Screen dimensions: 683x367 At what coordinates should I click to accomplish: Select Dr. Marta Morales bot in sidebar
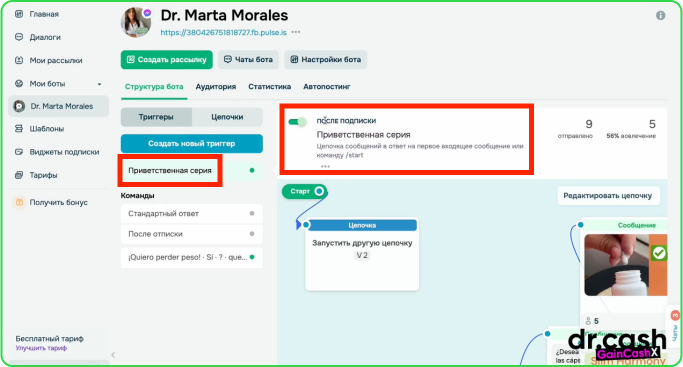pos(58,106)
